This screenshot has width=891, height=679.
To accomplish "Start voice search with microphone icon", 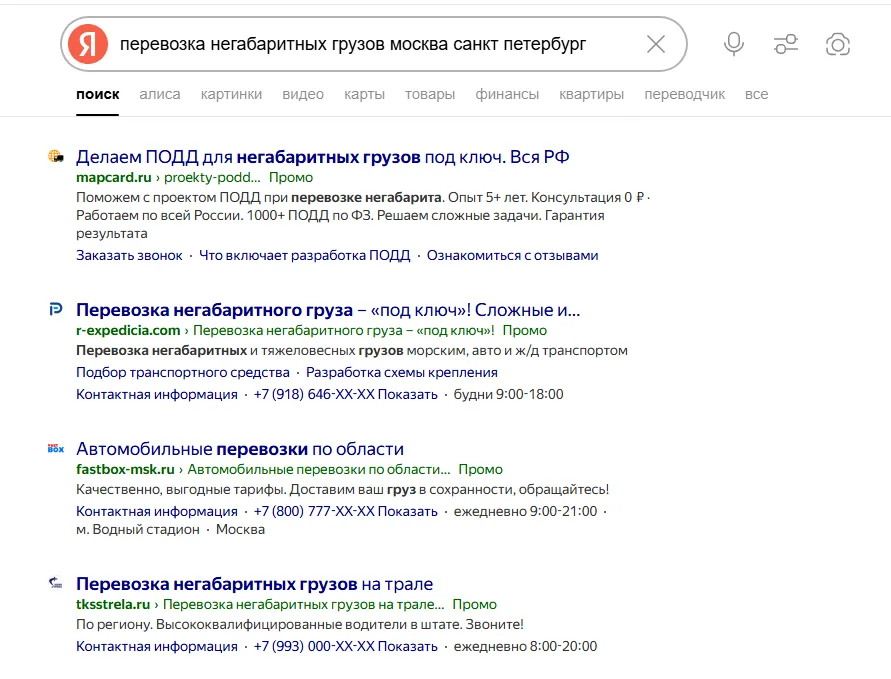I will 734,44.
